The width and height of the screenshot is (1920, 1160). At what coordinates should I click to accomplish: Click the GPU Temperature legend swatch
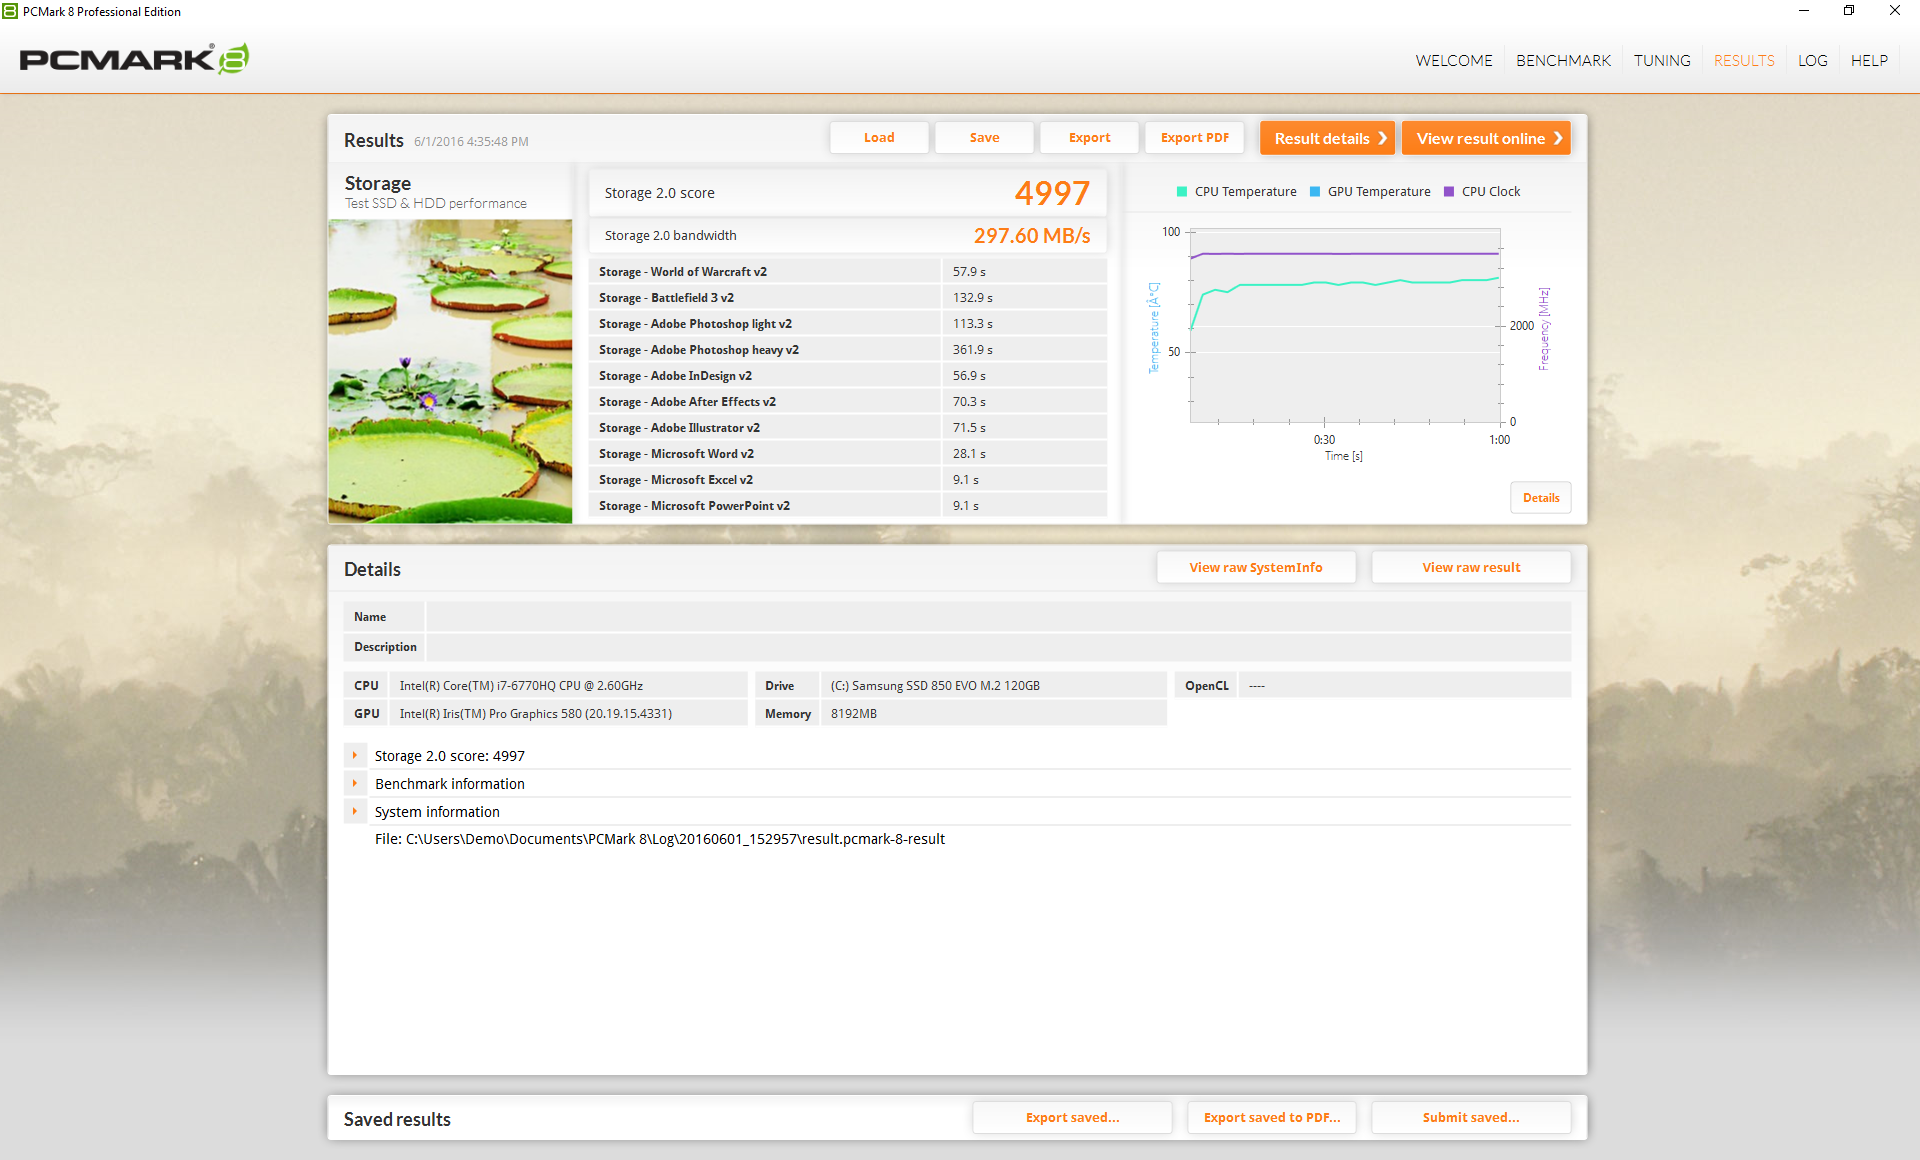pos(1315,192)
